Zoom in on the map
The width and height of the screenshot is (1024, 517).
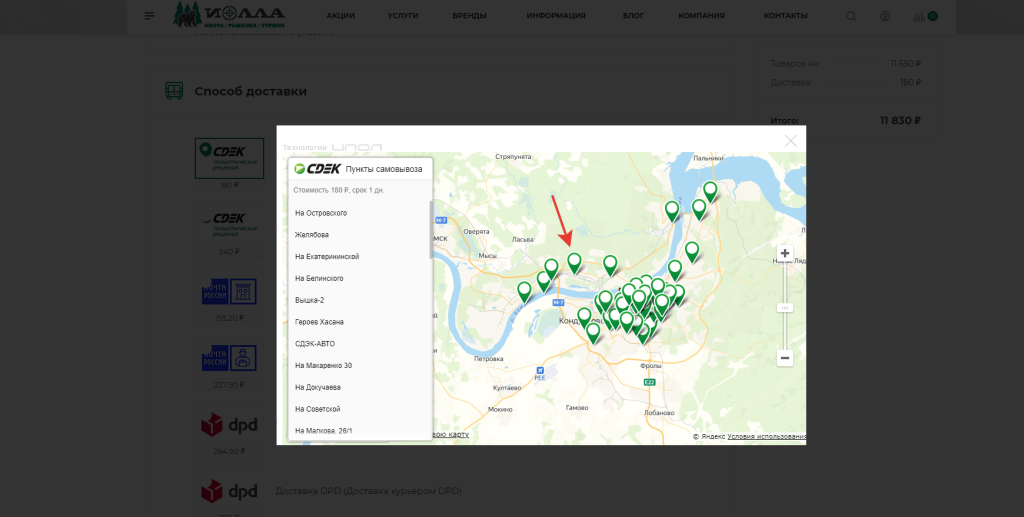pos(785,254)
